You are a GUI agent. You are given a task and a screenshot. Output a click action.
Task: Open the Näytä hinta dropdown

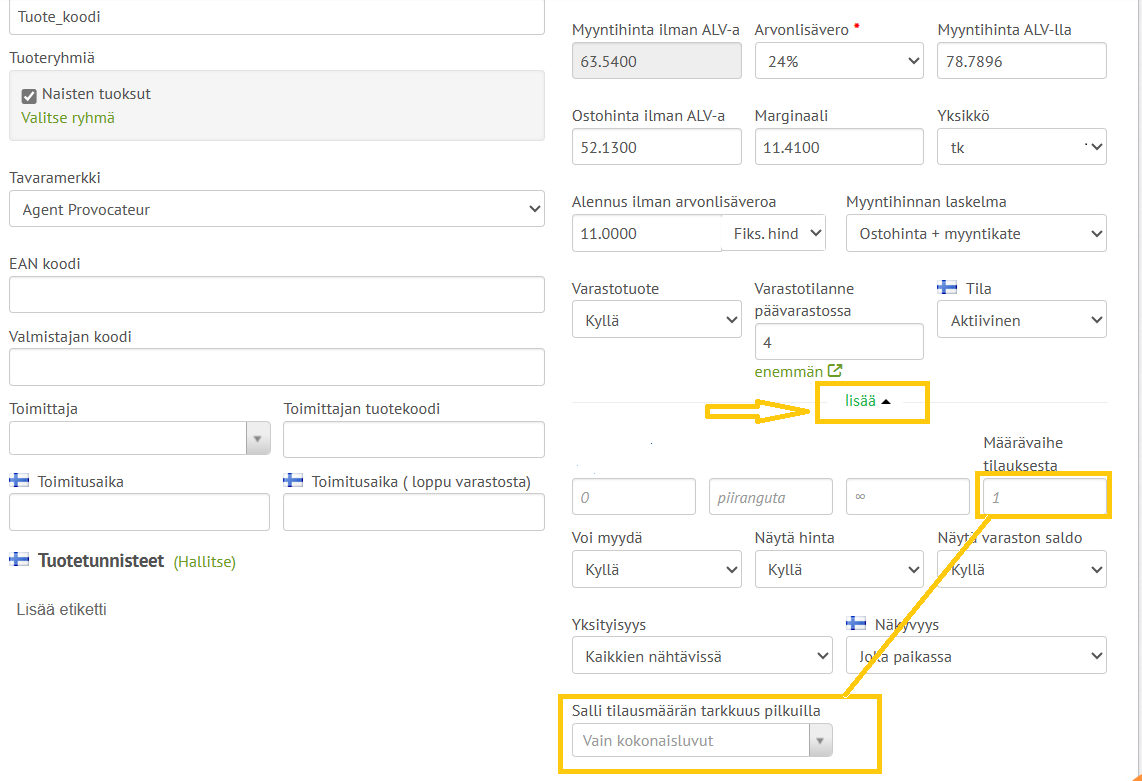click(839, 569)
